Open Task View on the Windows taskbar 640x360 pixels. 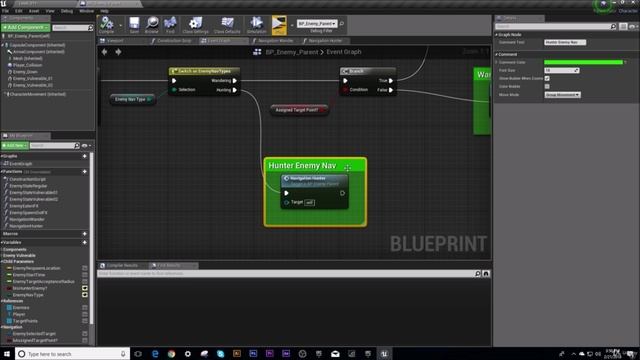[138, 354]
